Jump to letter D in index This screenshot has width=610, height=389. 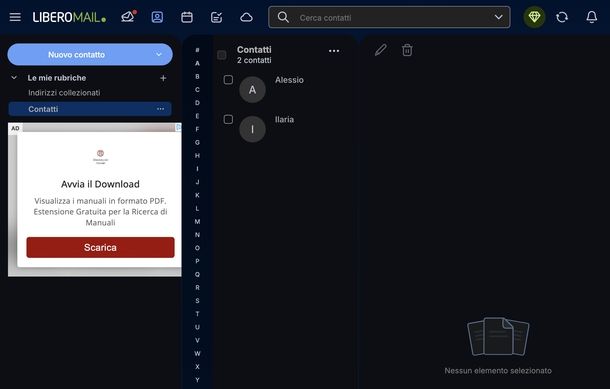(x=197, y=103)
